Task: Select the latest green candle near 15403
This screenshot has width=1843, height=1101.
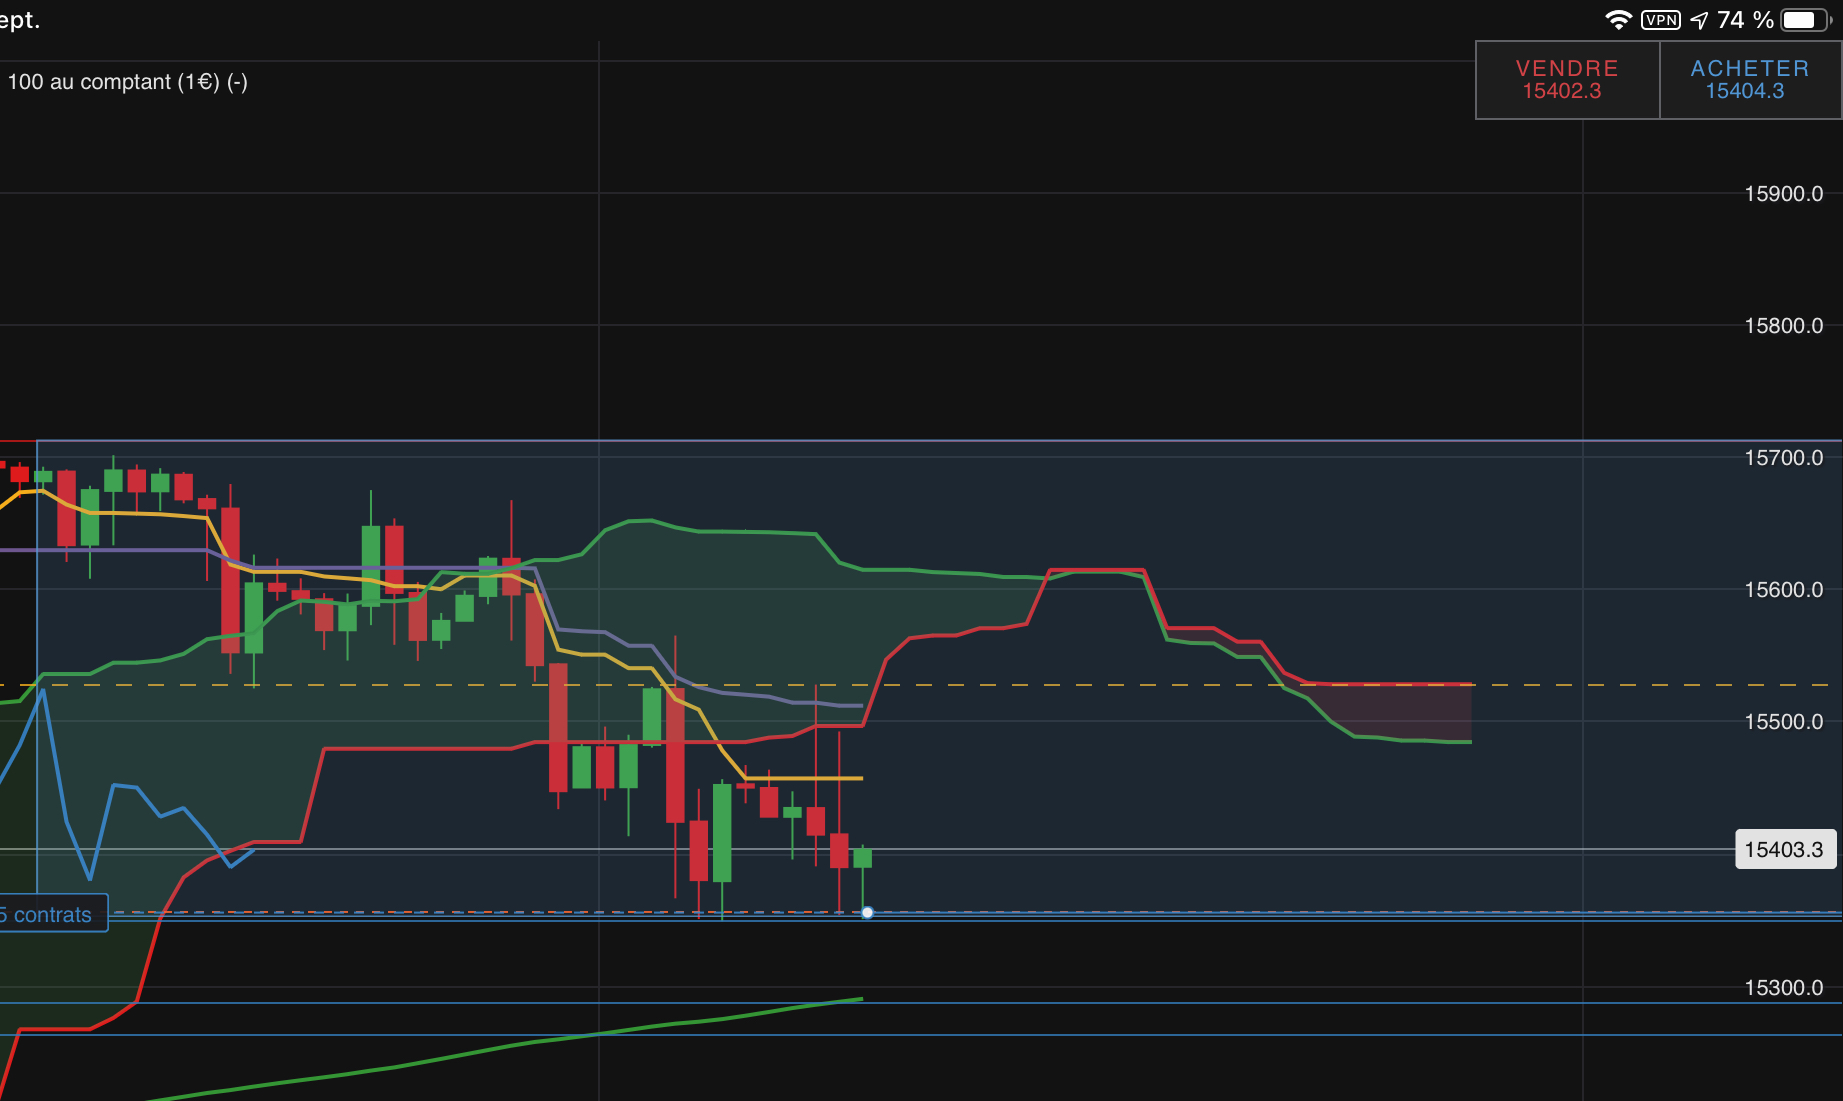Action: (862, 858)
